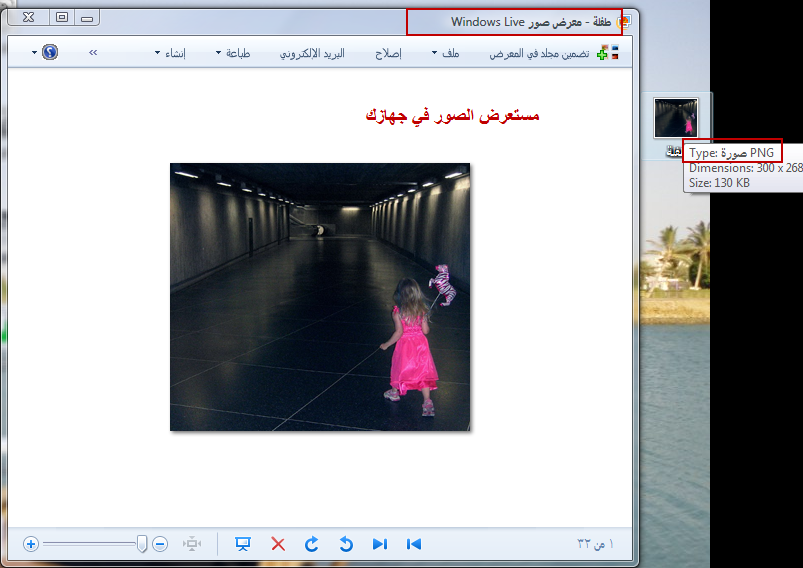Expand the طباعة (Print) dropdown
The width and height of the screenshot is (803, 568).
point(233,53)
